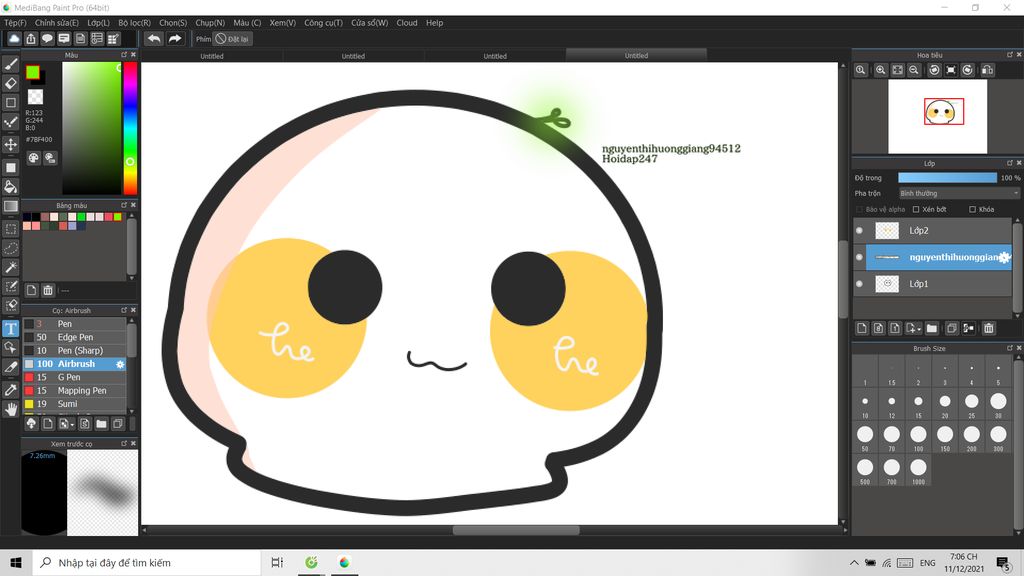The width and height of the screenshot is (1024, 576).
Task: Add a layer folder in Layer panel
Action: click(x=932, y=328)
